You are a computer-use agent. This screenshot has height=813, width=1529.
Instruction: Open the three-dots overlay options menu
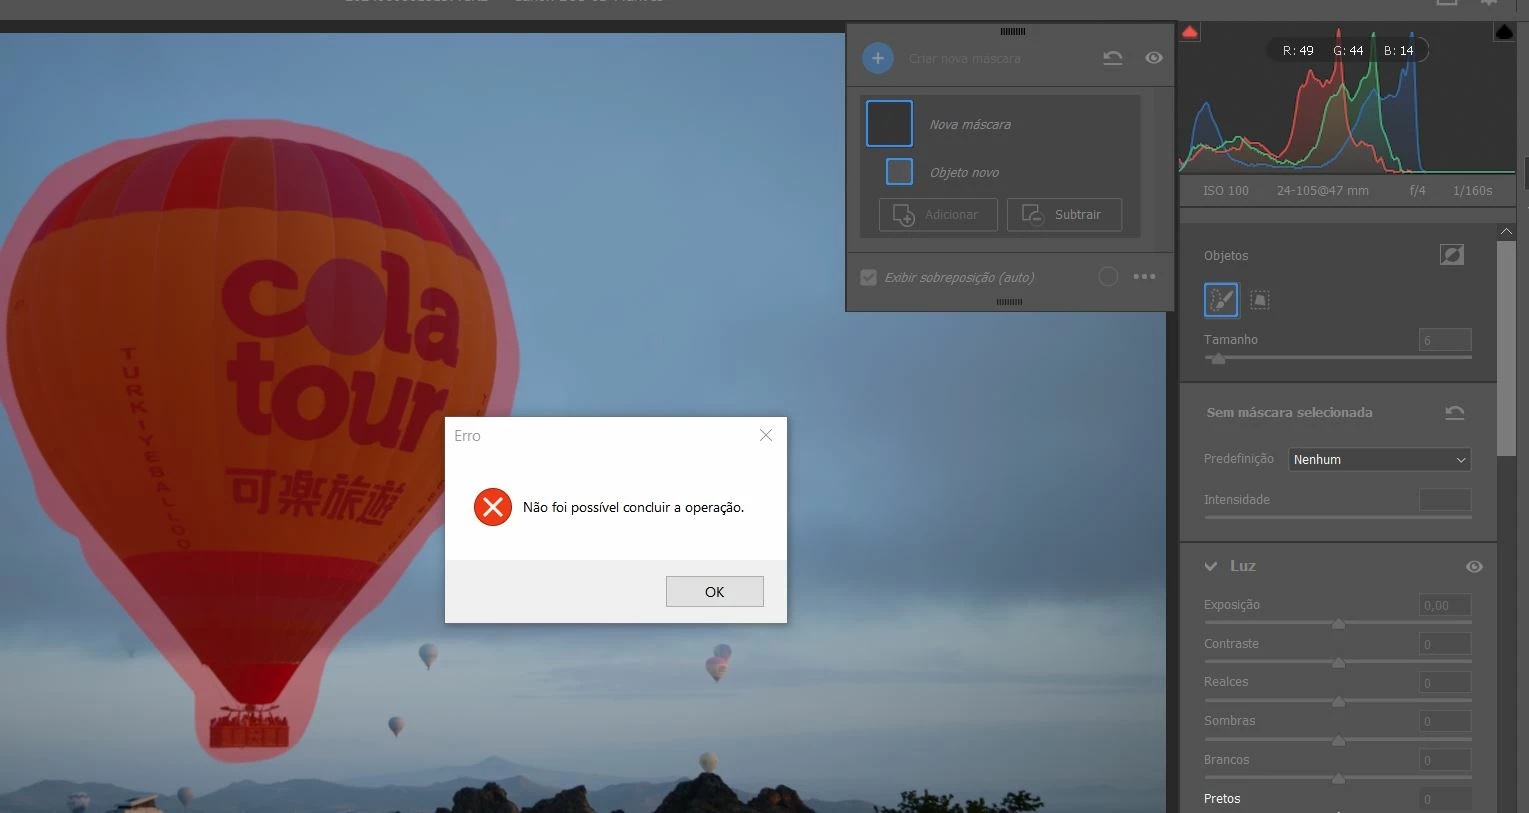pyautogui.click(x=1145, y=277)
